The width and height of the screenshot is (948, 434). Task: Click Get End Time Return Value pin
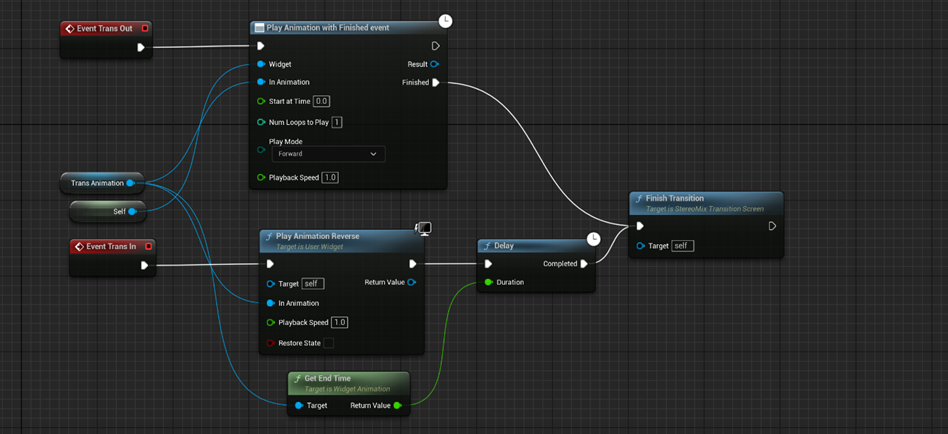pyautogui.click(x=398, y=406)
